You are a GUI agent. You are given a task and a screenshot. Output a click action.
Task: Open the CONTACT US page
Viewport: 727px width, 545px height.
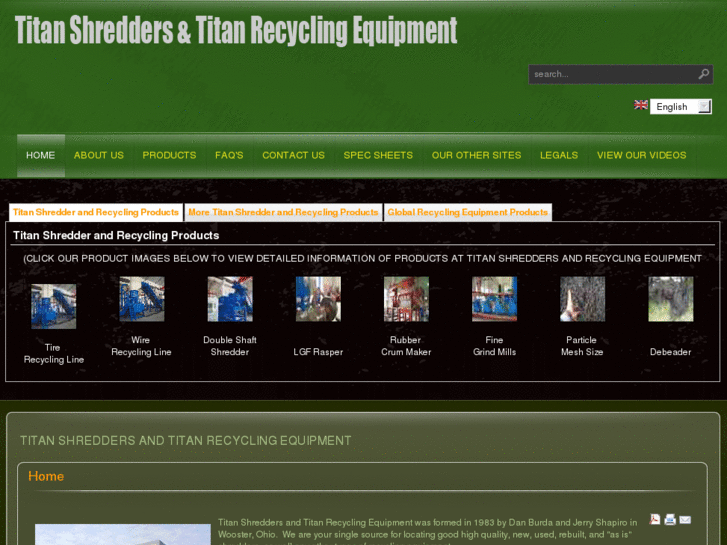(293, 155)
